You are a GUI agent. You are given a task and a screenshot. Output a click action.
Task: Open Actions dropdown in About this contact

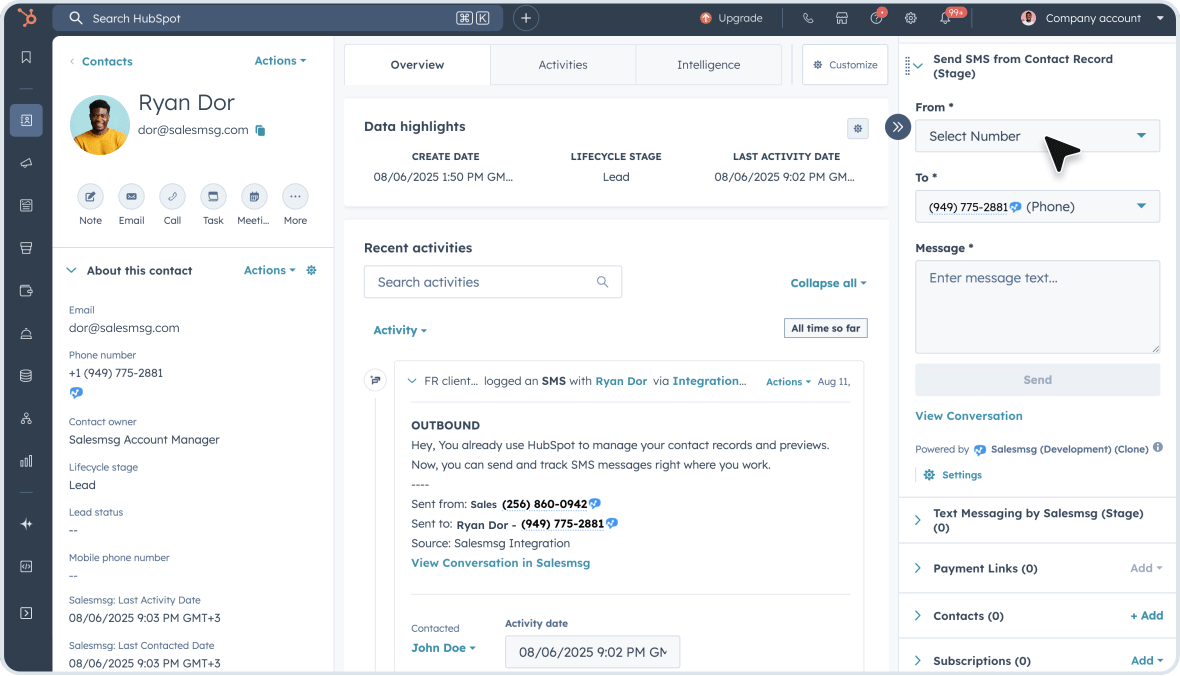269,270
